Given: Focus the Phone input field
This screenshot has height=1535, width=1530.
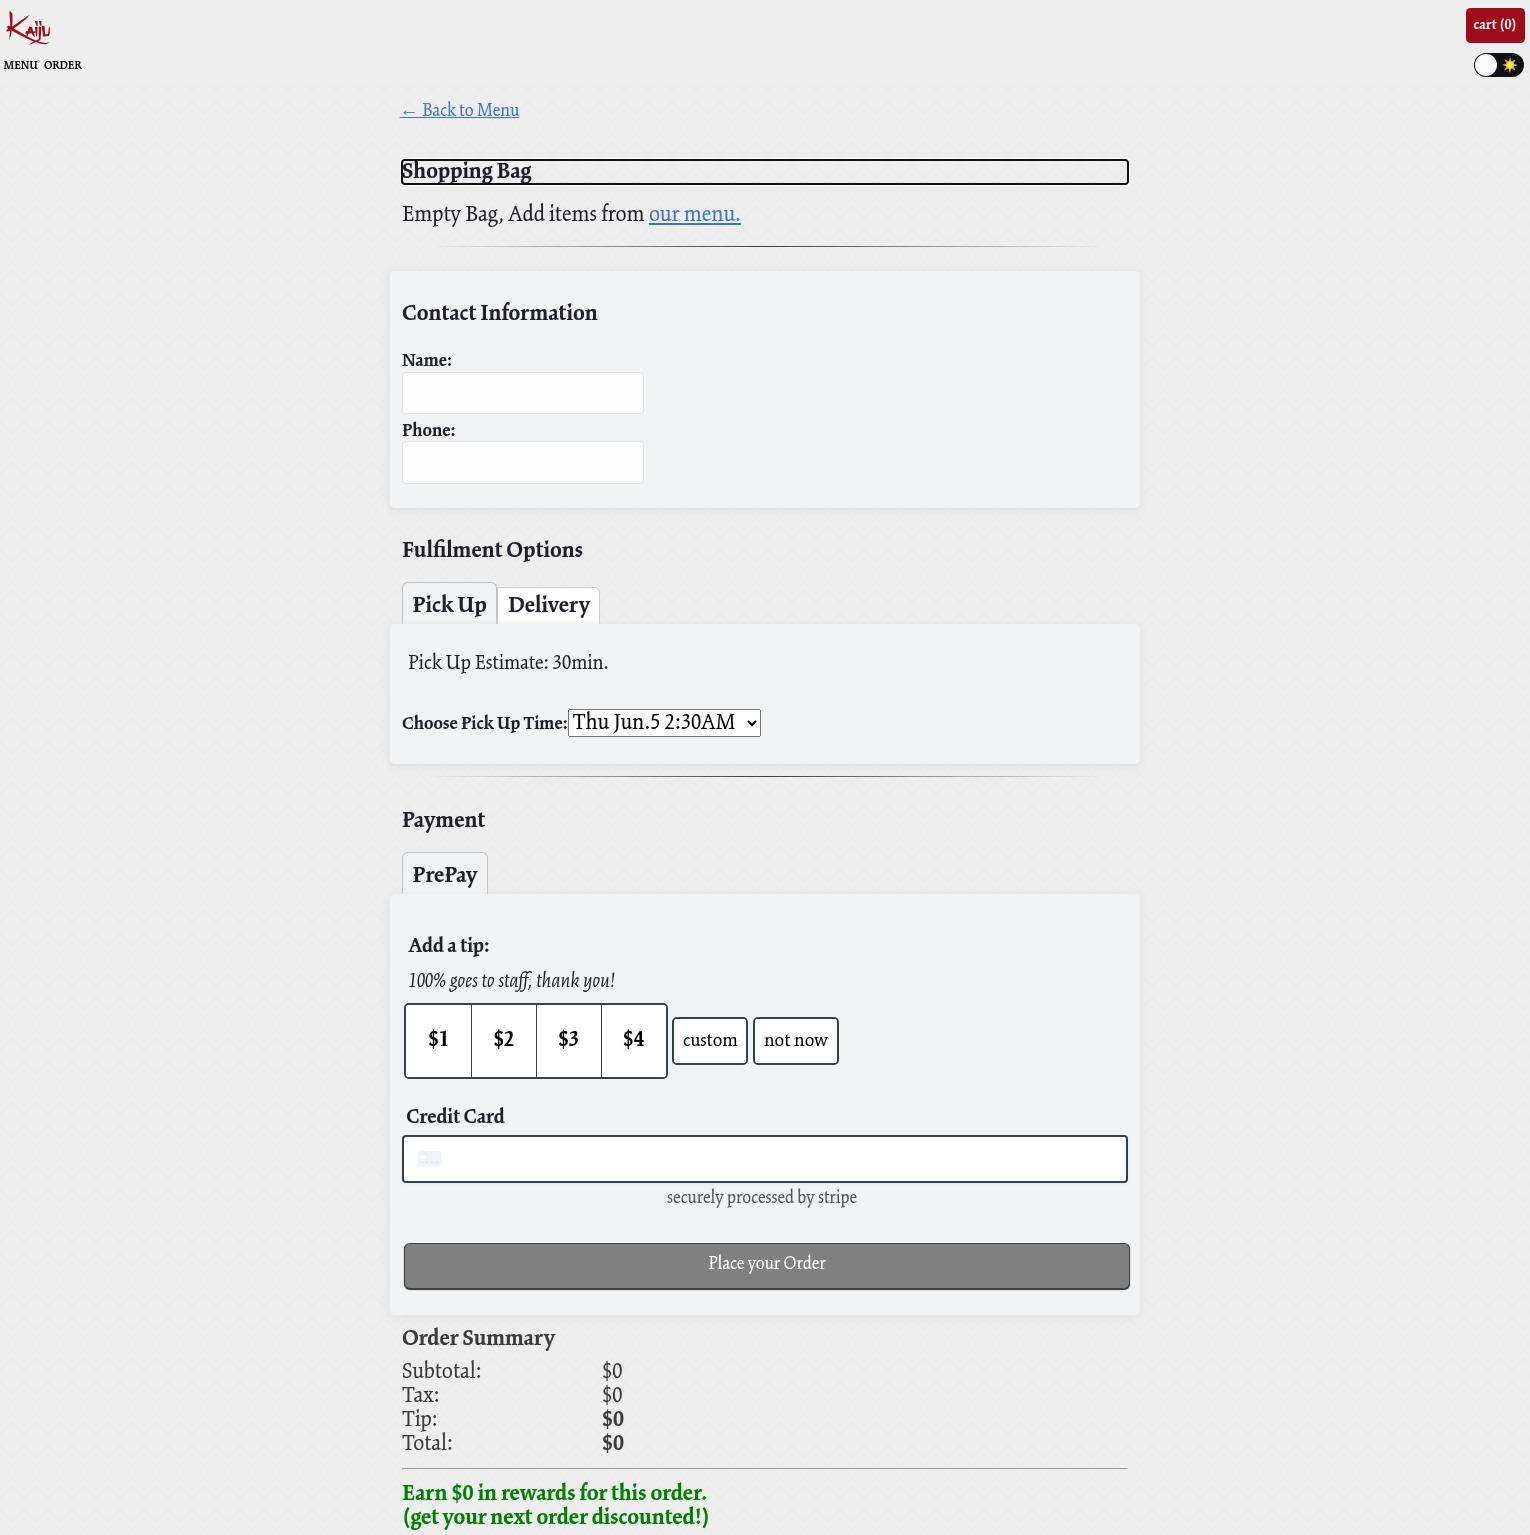Looking at the screenshot, I should pos(522,463).
